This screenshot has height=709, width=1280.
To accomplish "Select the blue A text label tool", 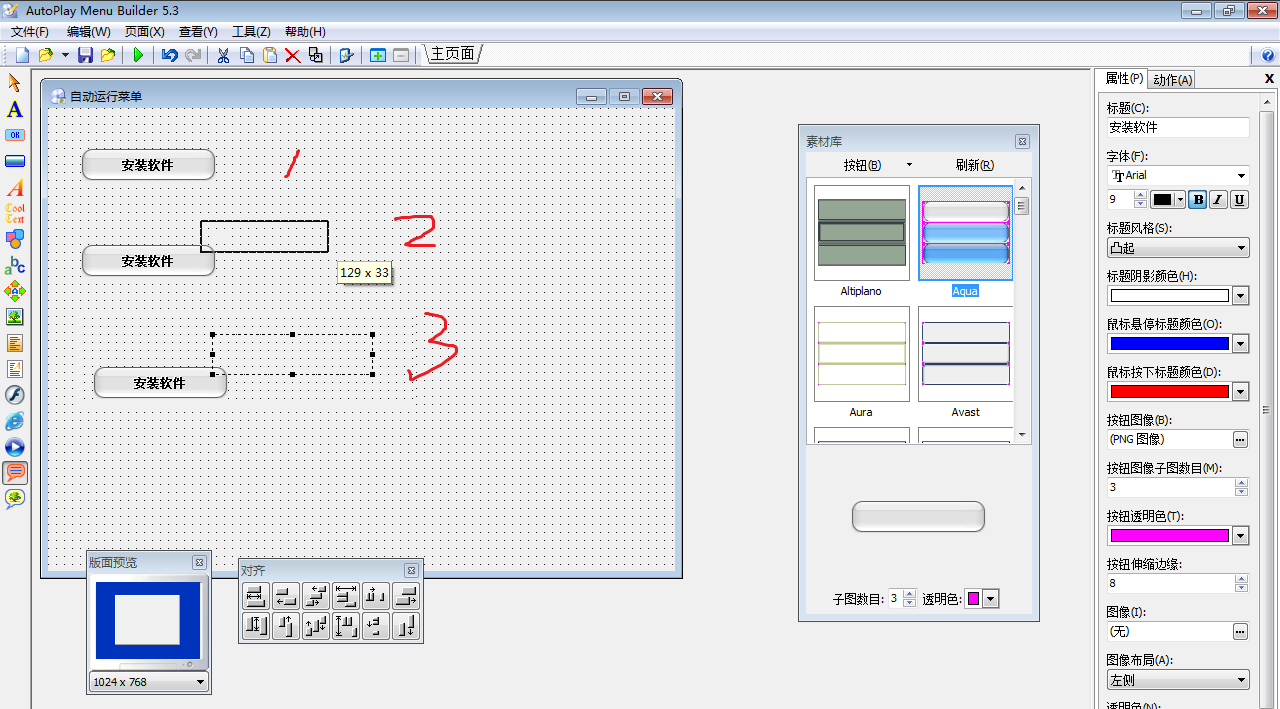I will 15,109.
